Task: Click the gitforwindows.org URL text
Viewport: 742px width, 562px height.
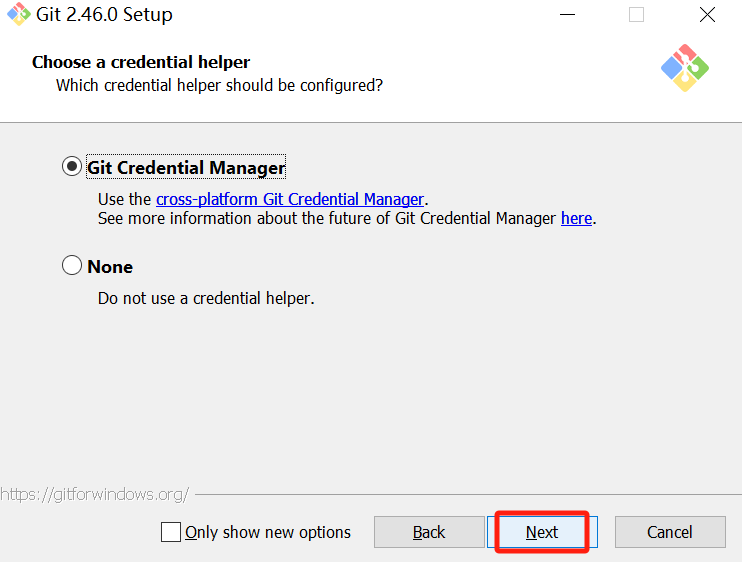Action: [x=95, y=494]
